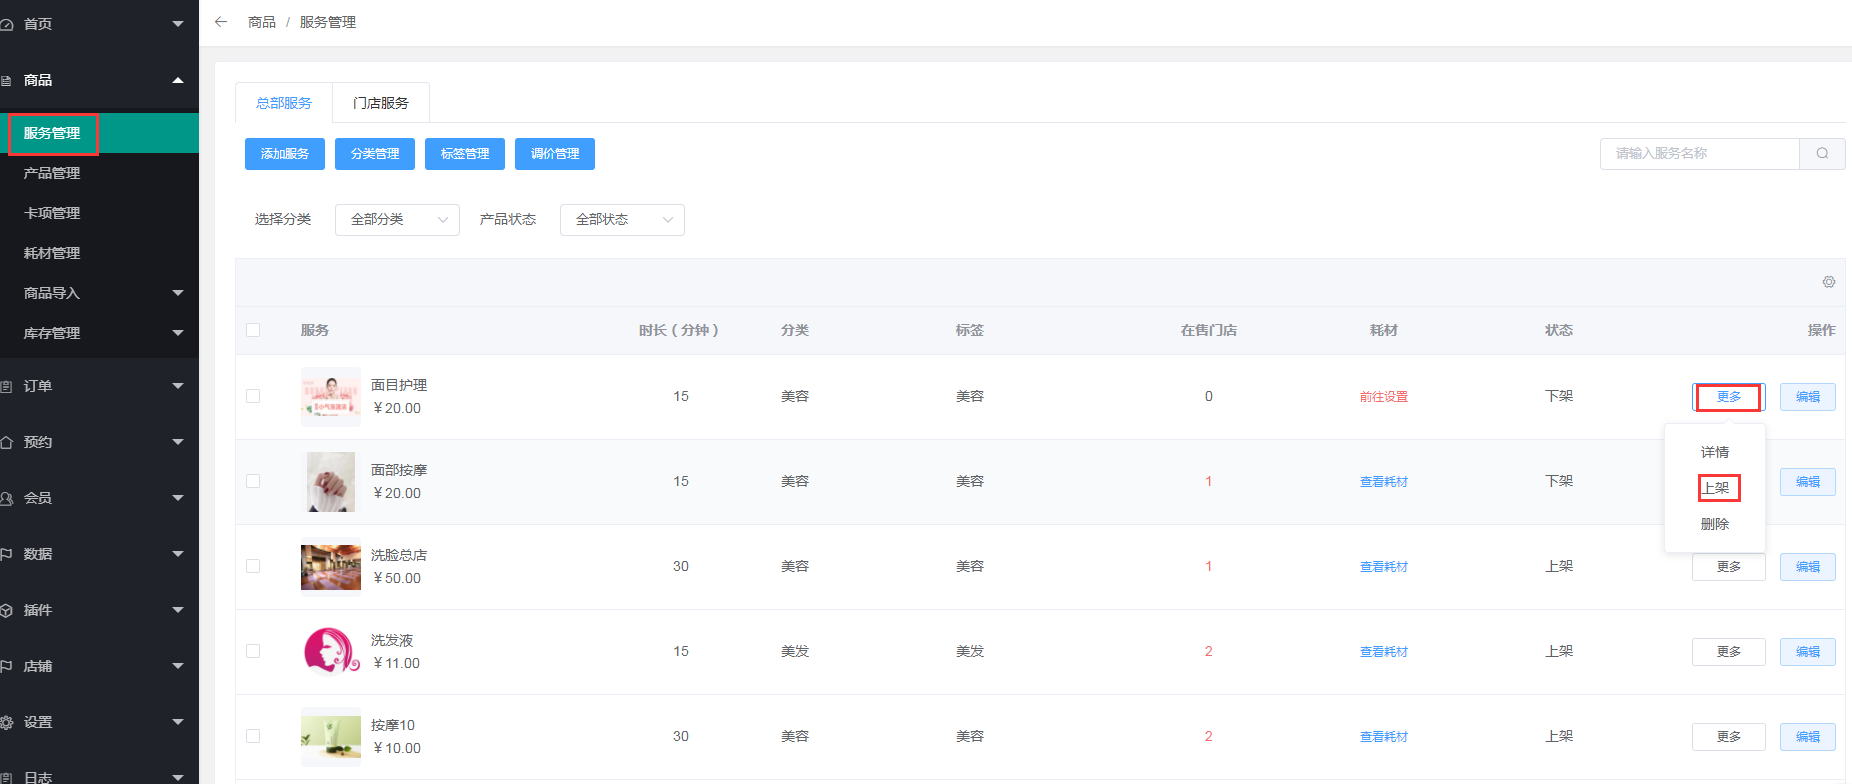Collapse the 商品 sidebar section

(x=178, y=80)
